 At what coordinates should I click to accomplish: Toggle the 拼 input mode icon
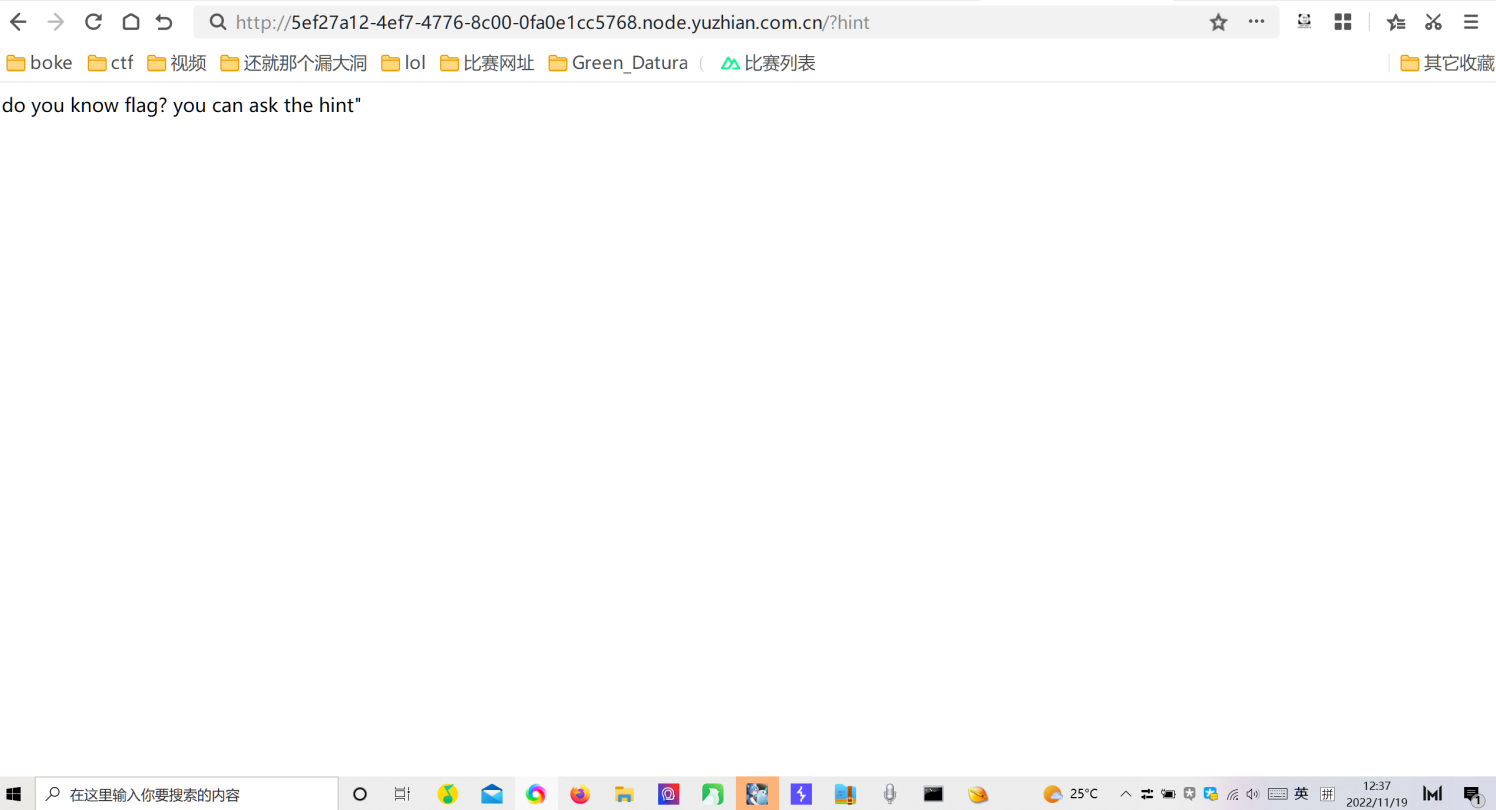(x=1326, y=793)
